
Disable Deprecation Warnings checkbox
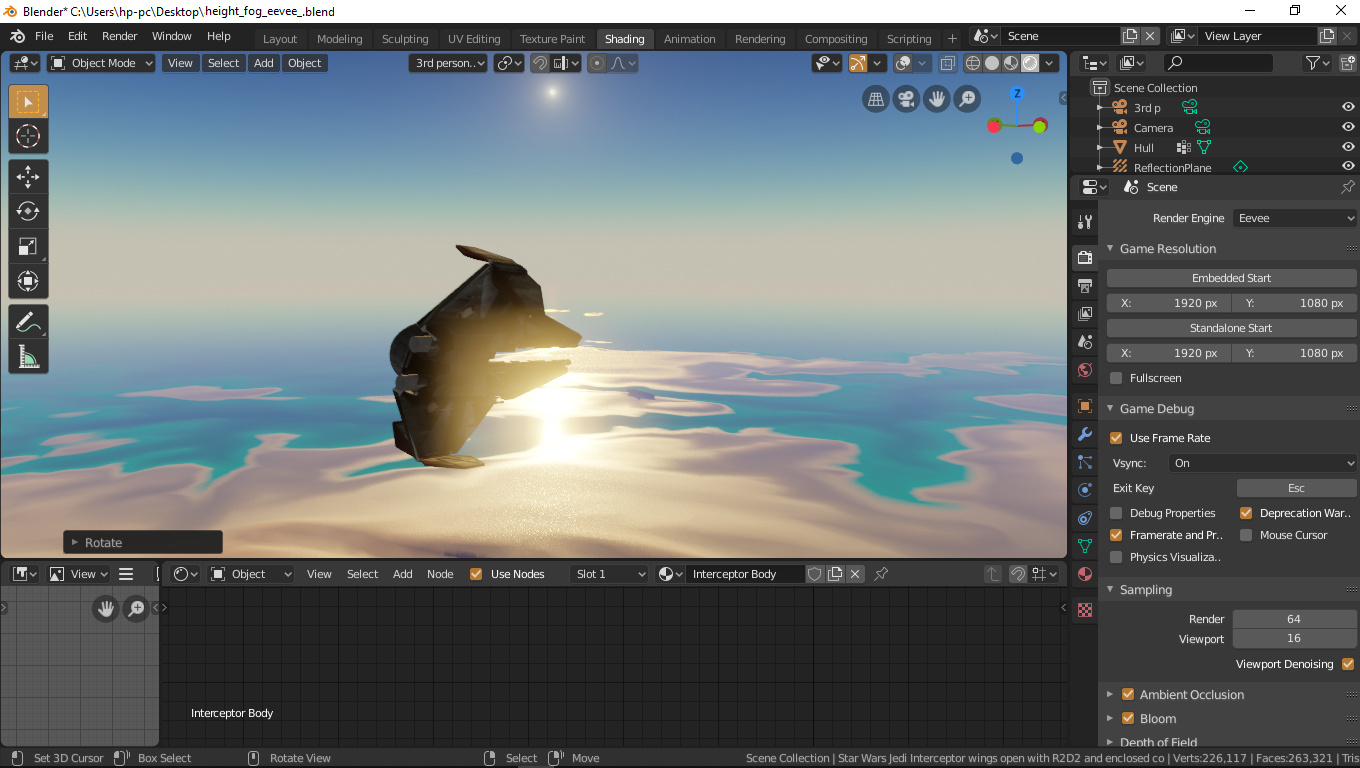(1246, 513)
